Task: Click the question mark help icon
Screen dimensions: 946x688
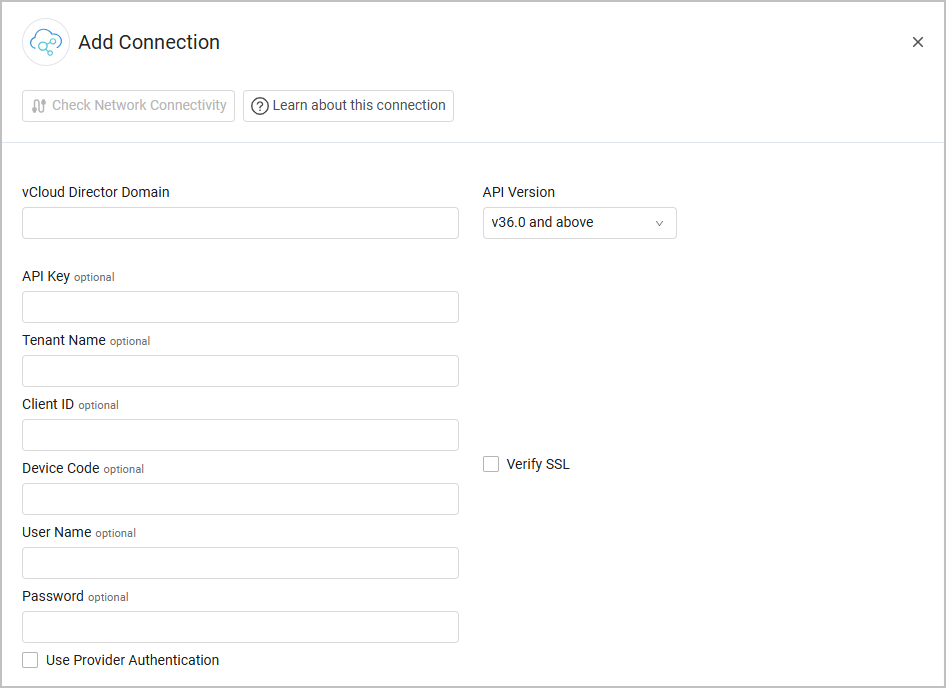Action: pos(260,106)
